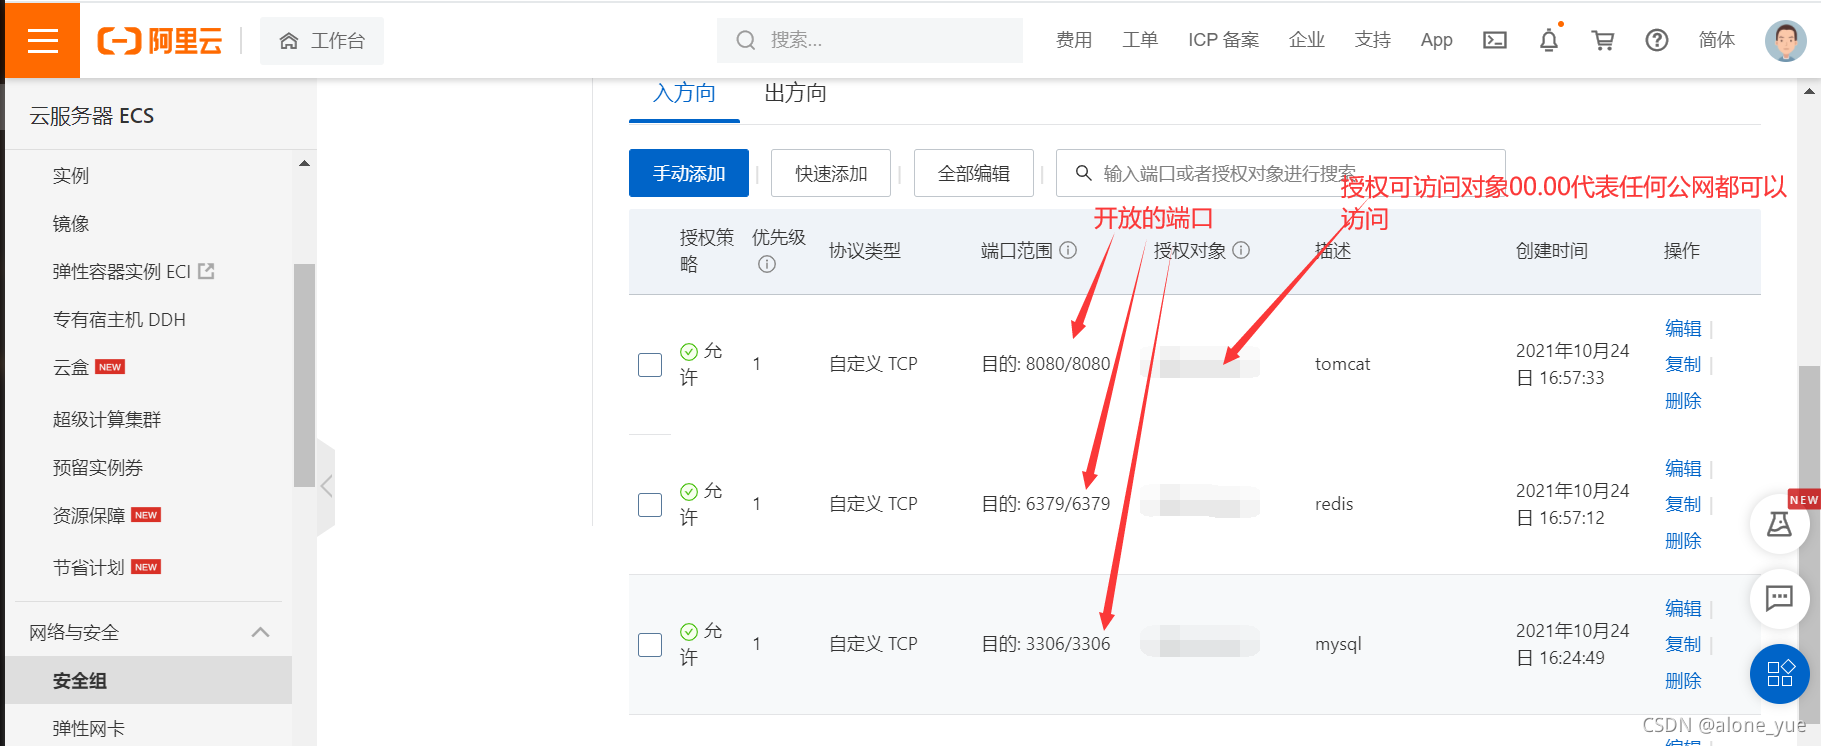1821x746 pixels.
Task: Click the port or authorization object search field
Action: 1281,173
